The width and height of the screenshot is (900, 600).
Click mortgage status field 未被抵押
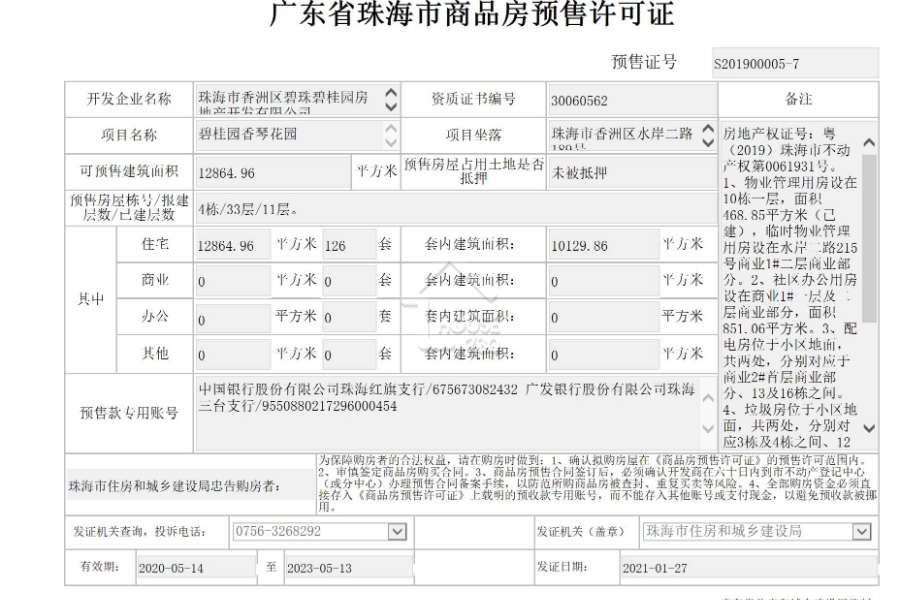(x=633, y=172)
